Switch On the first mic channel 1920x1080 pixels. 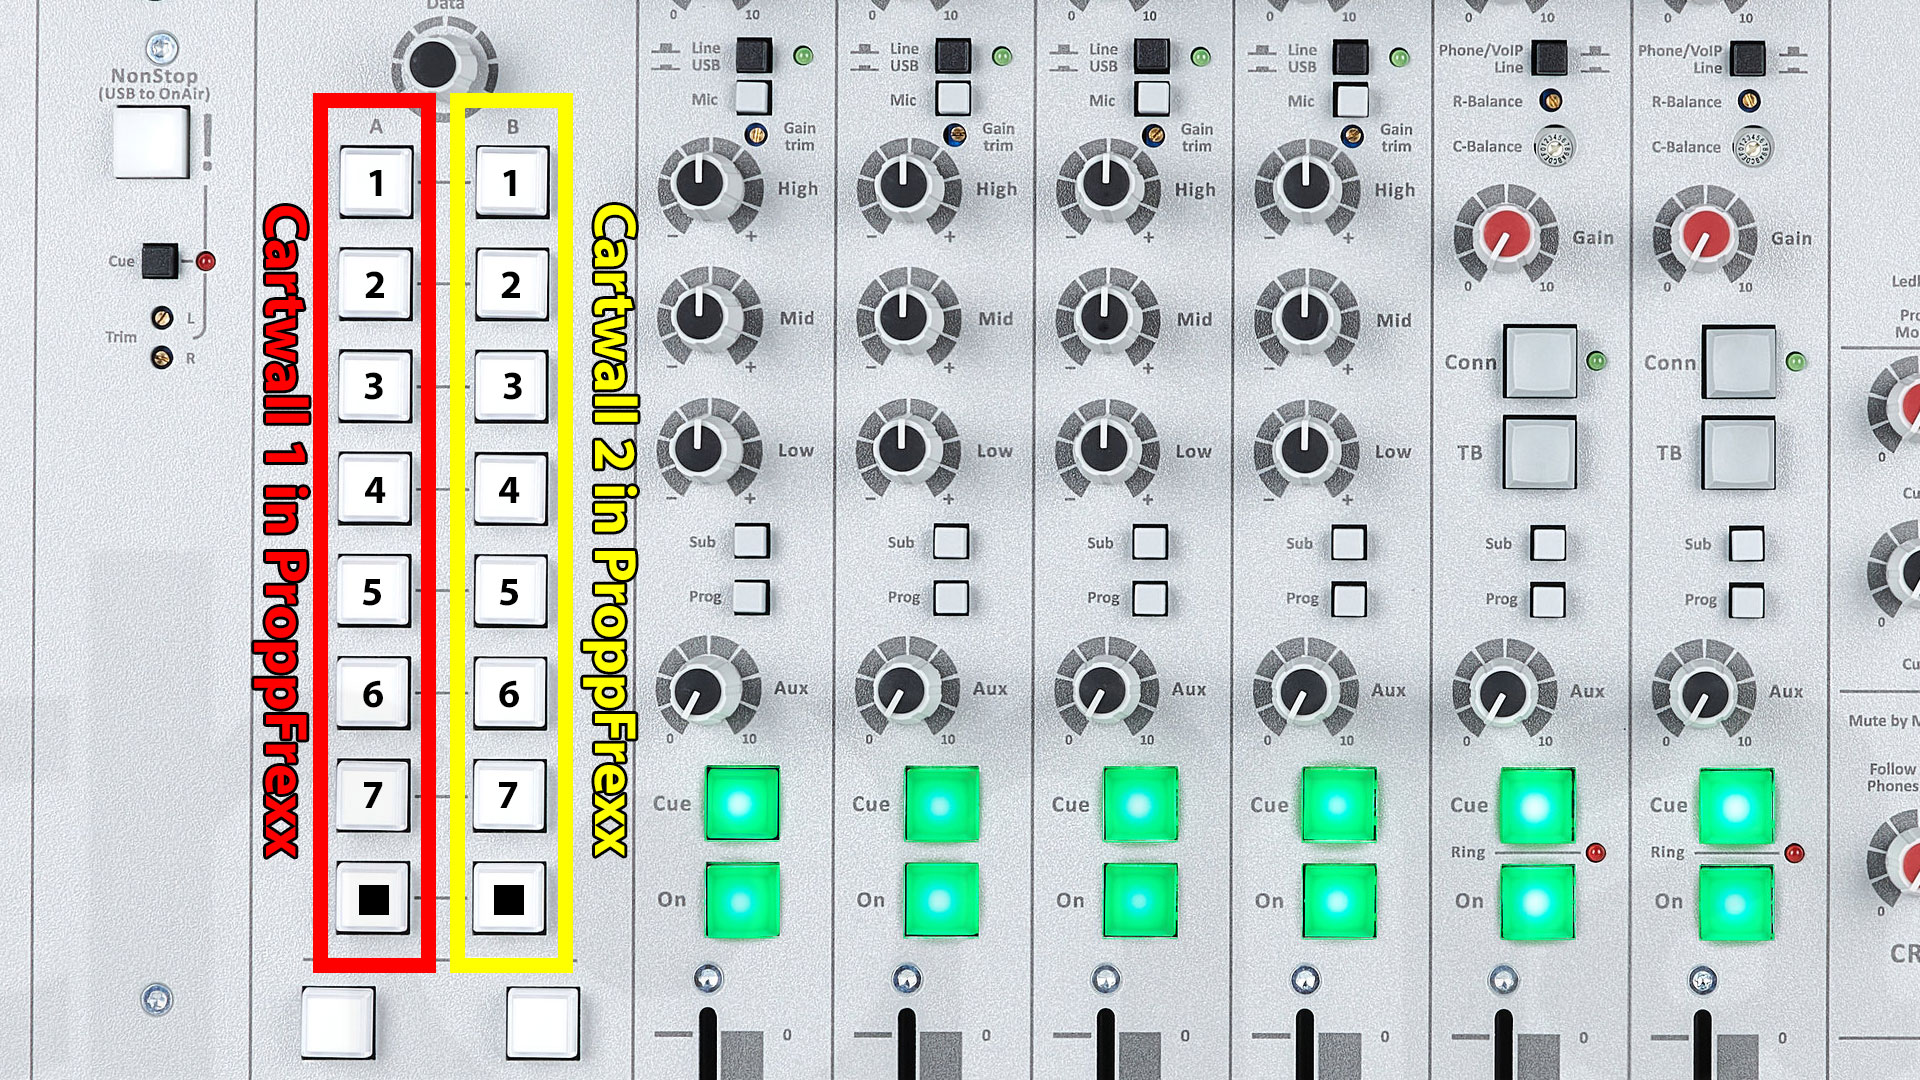[x=742, y=901]
